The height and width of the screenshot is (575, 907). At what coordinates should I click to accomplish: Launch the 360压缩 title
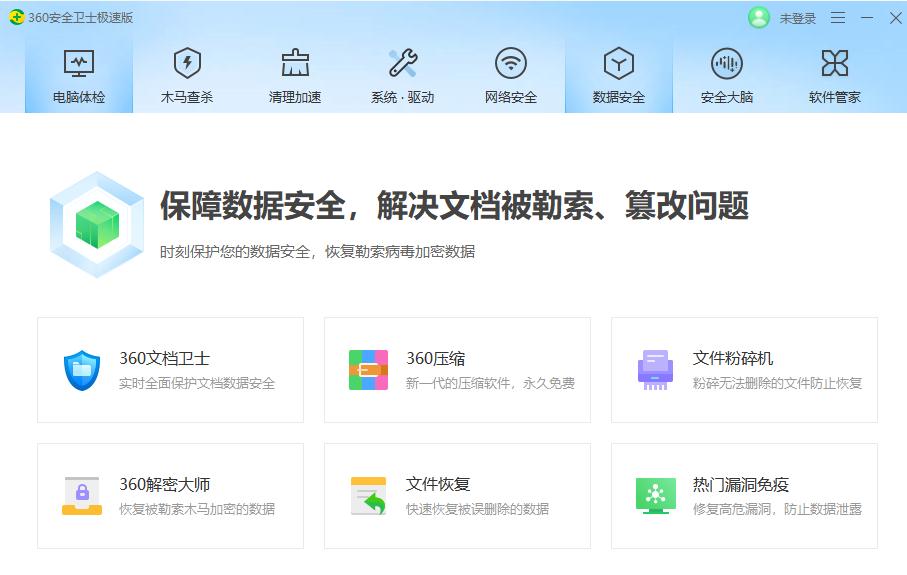pyautogui.click(x=436, y=358)
